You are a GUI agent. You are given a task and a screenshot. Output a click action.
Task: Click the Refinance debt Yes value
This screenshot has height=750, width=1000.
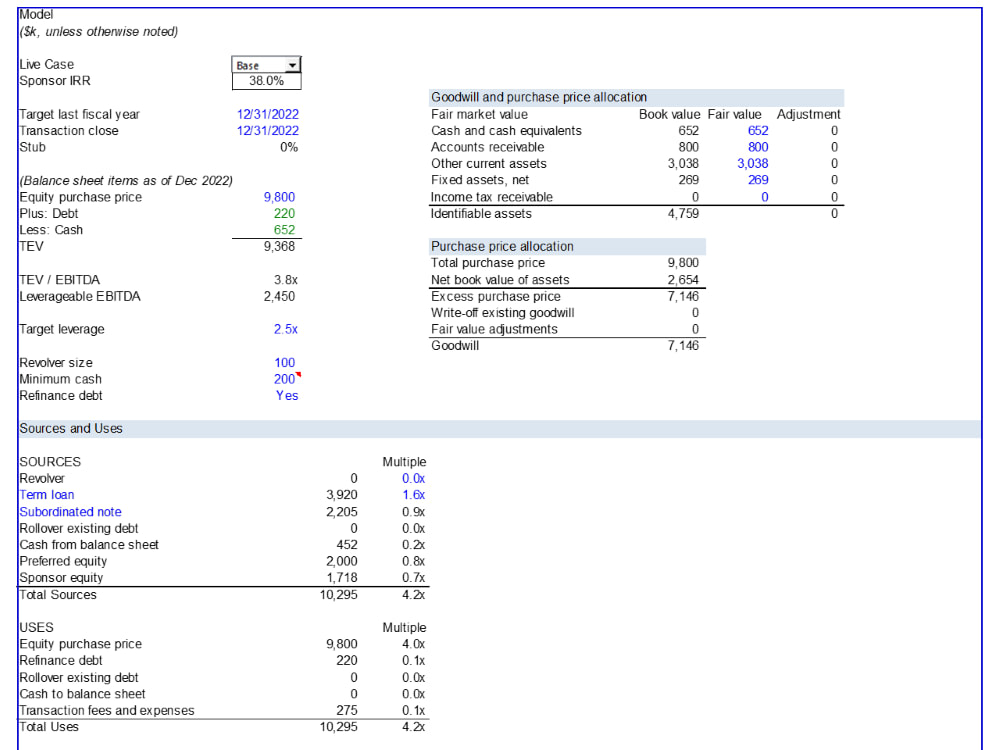tap(287, 396)
